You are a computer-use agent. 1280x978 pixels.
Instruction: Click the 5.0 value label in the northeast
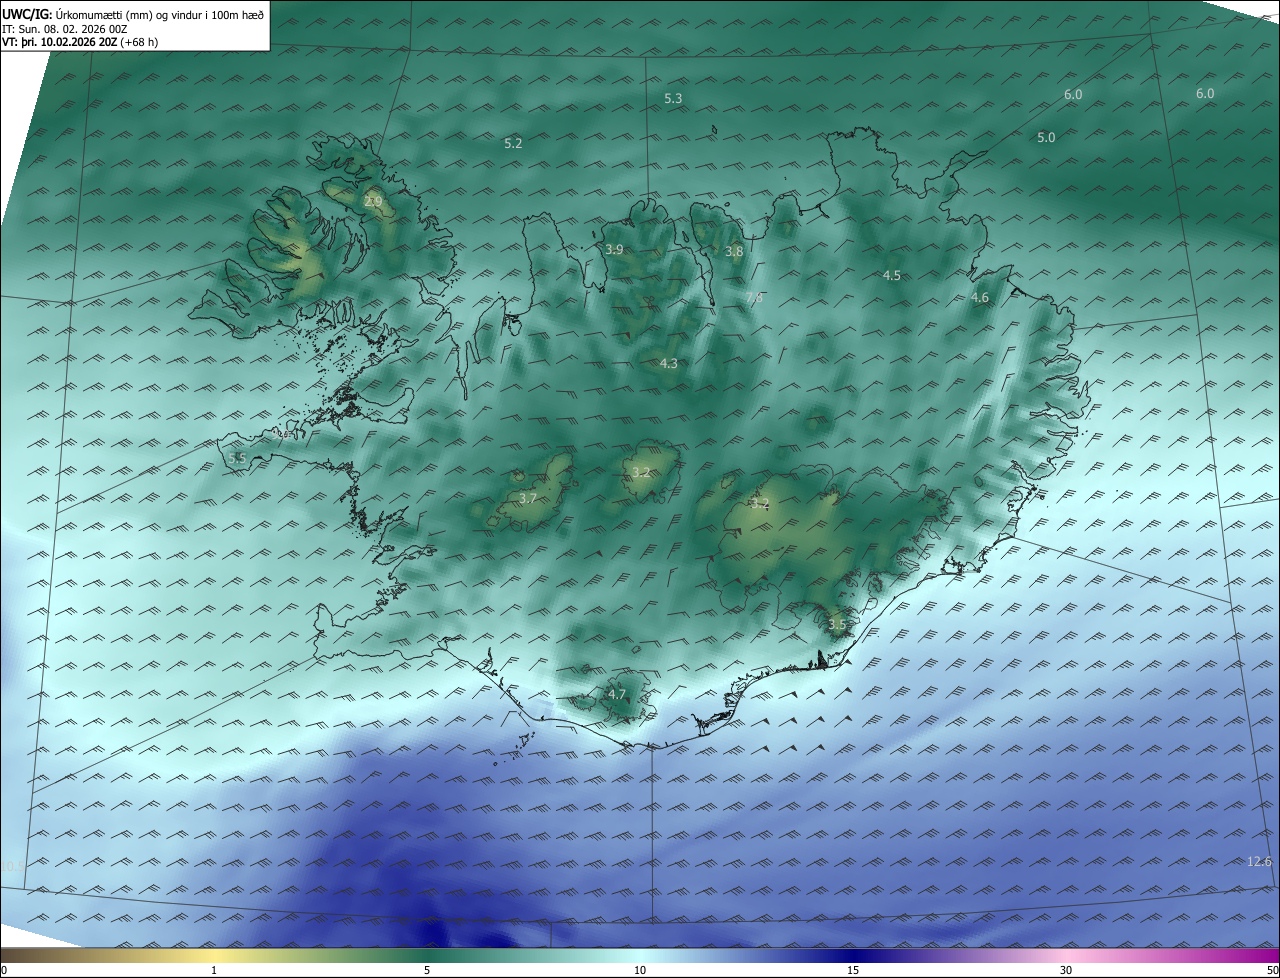tap(1046, 137)
